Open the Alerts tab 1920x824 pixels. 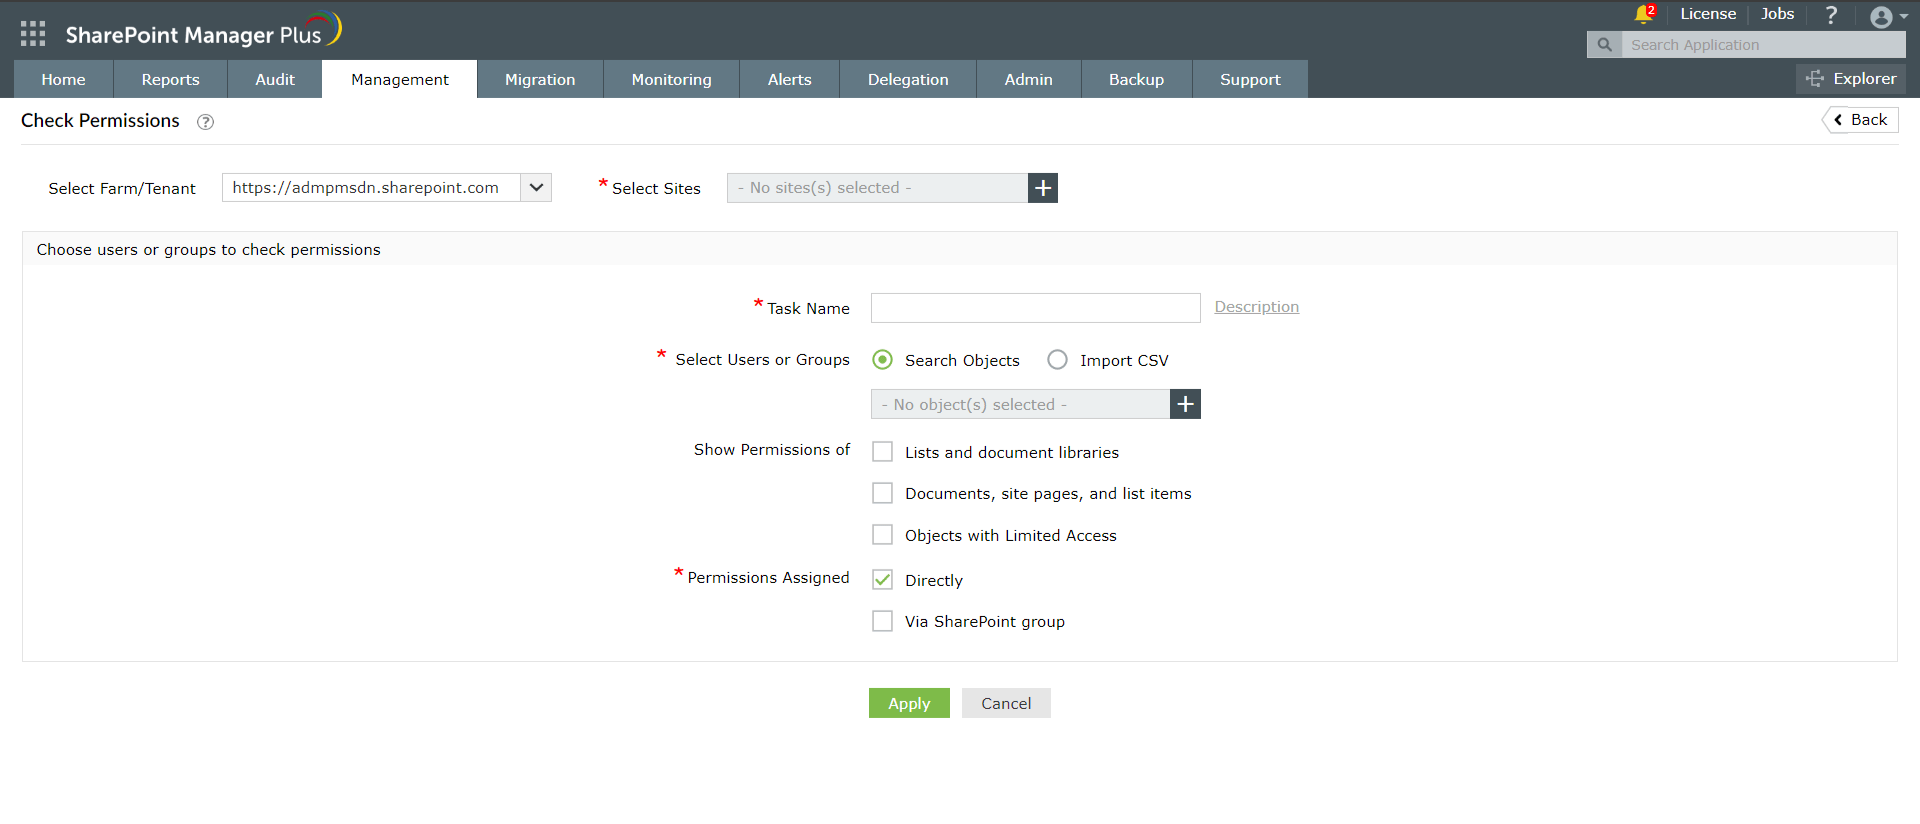[x=789, y=79]
